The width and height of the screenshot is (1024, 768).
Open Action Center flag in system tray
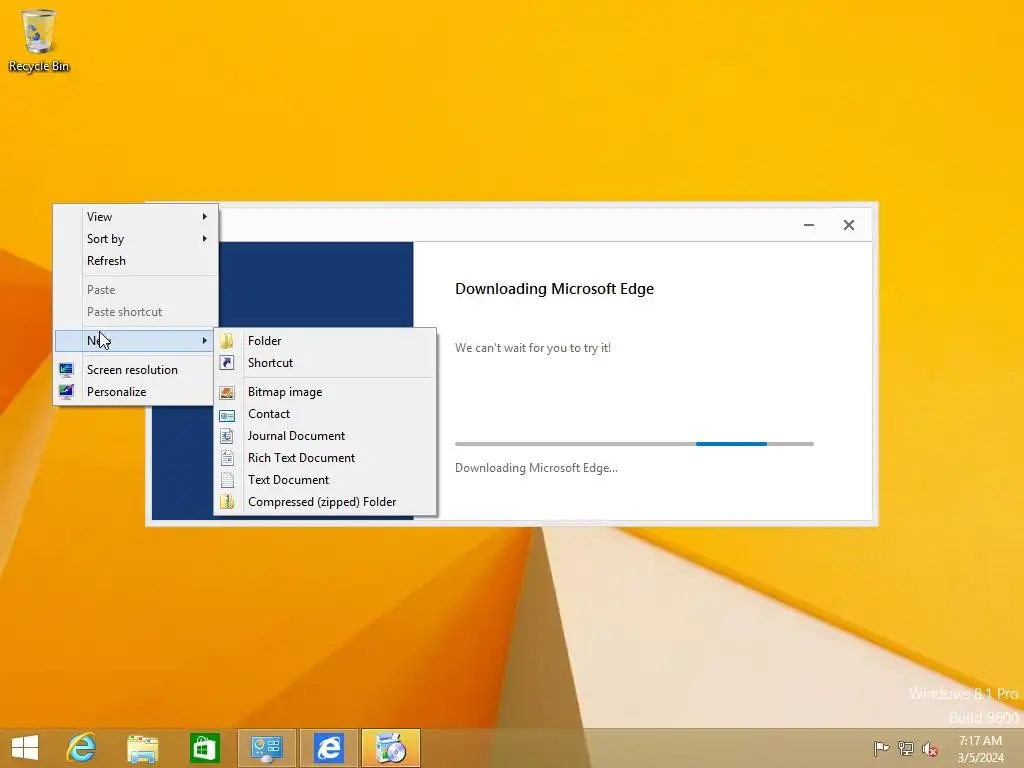[x=881, y=748]
